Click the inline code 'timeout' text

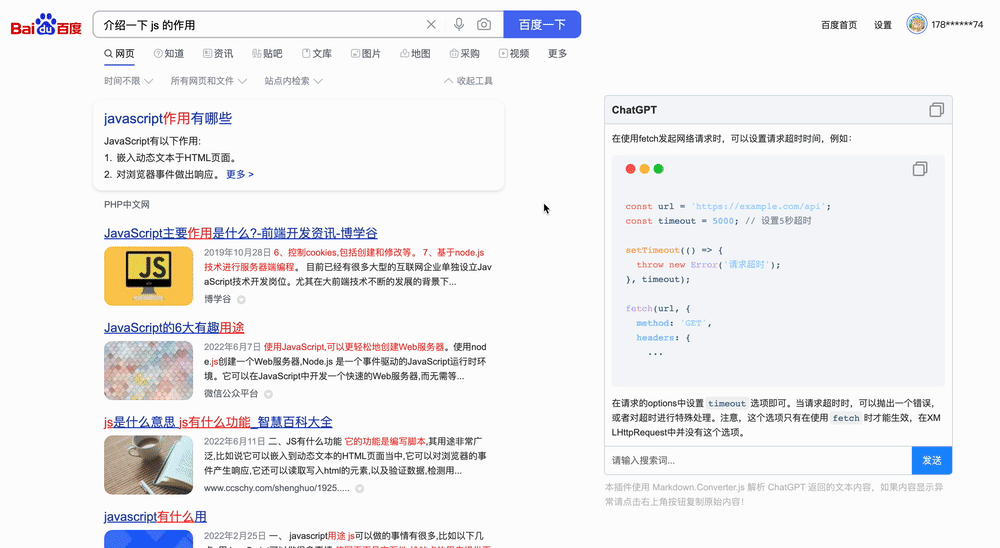(726, 403)
